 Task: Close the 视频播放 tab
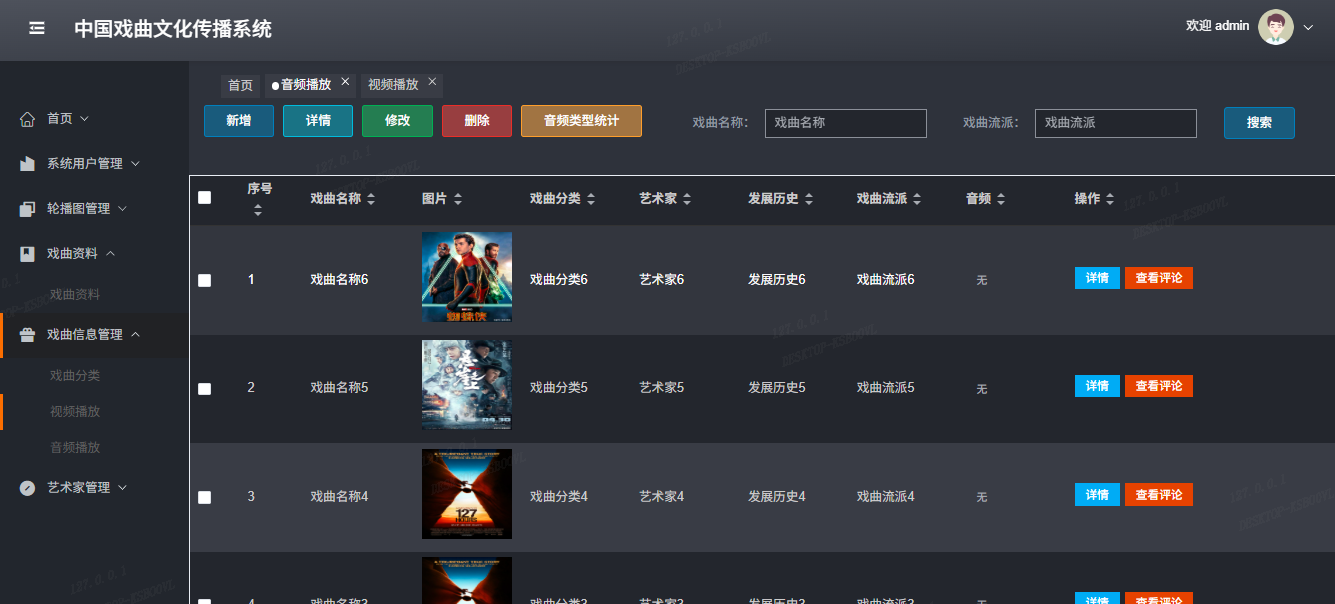point(432,82)
